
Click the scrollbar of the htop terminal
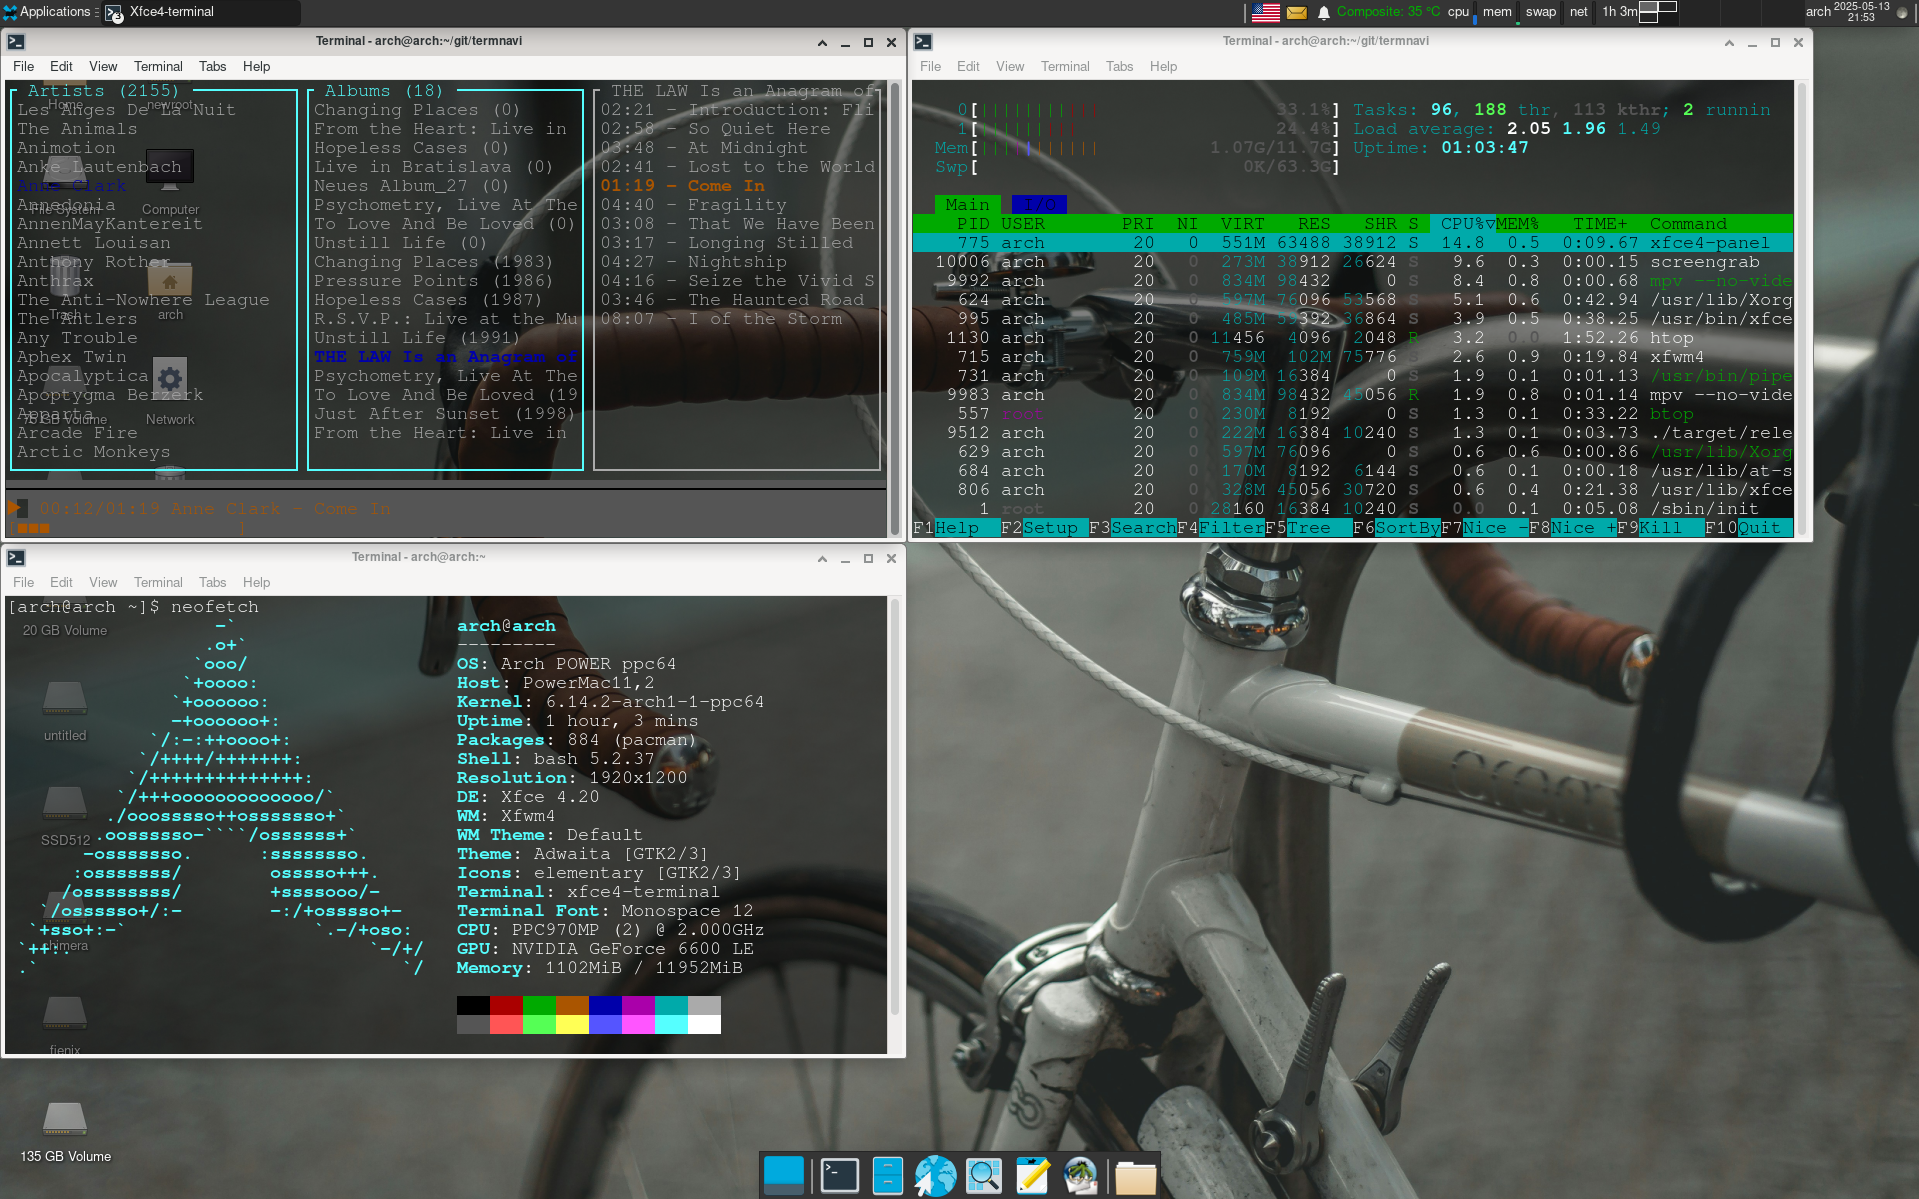[x=1802, y=309]
